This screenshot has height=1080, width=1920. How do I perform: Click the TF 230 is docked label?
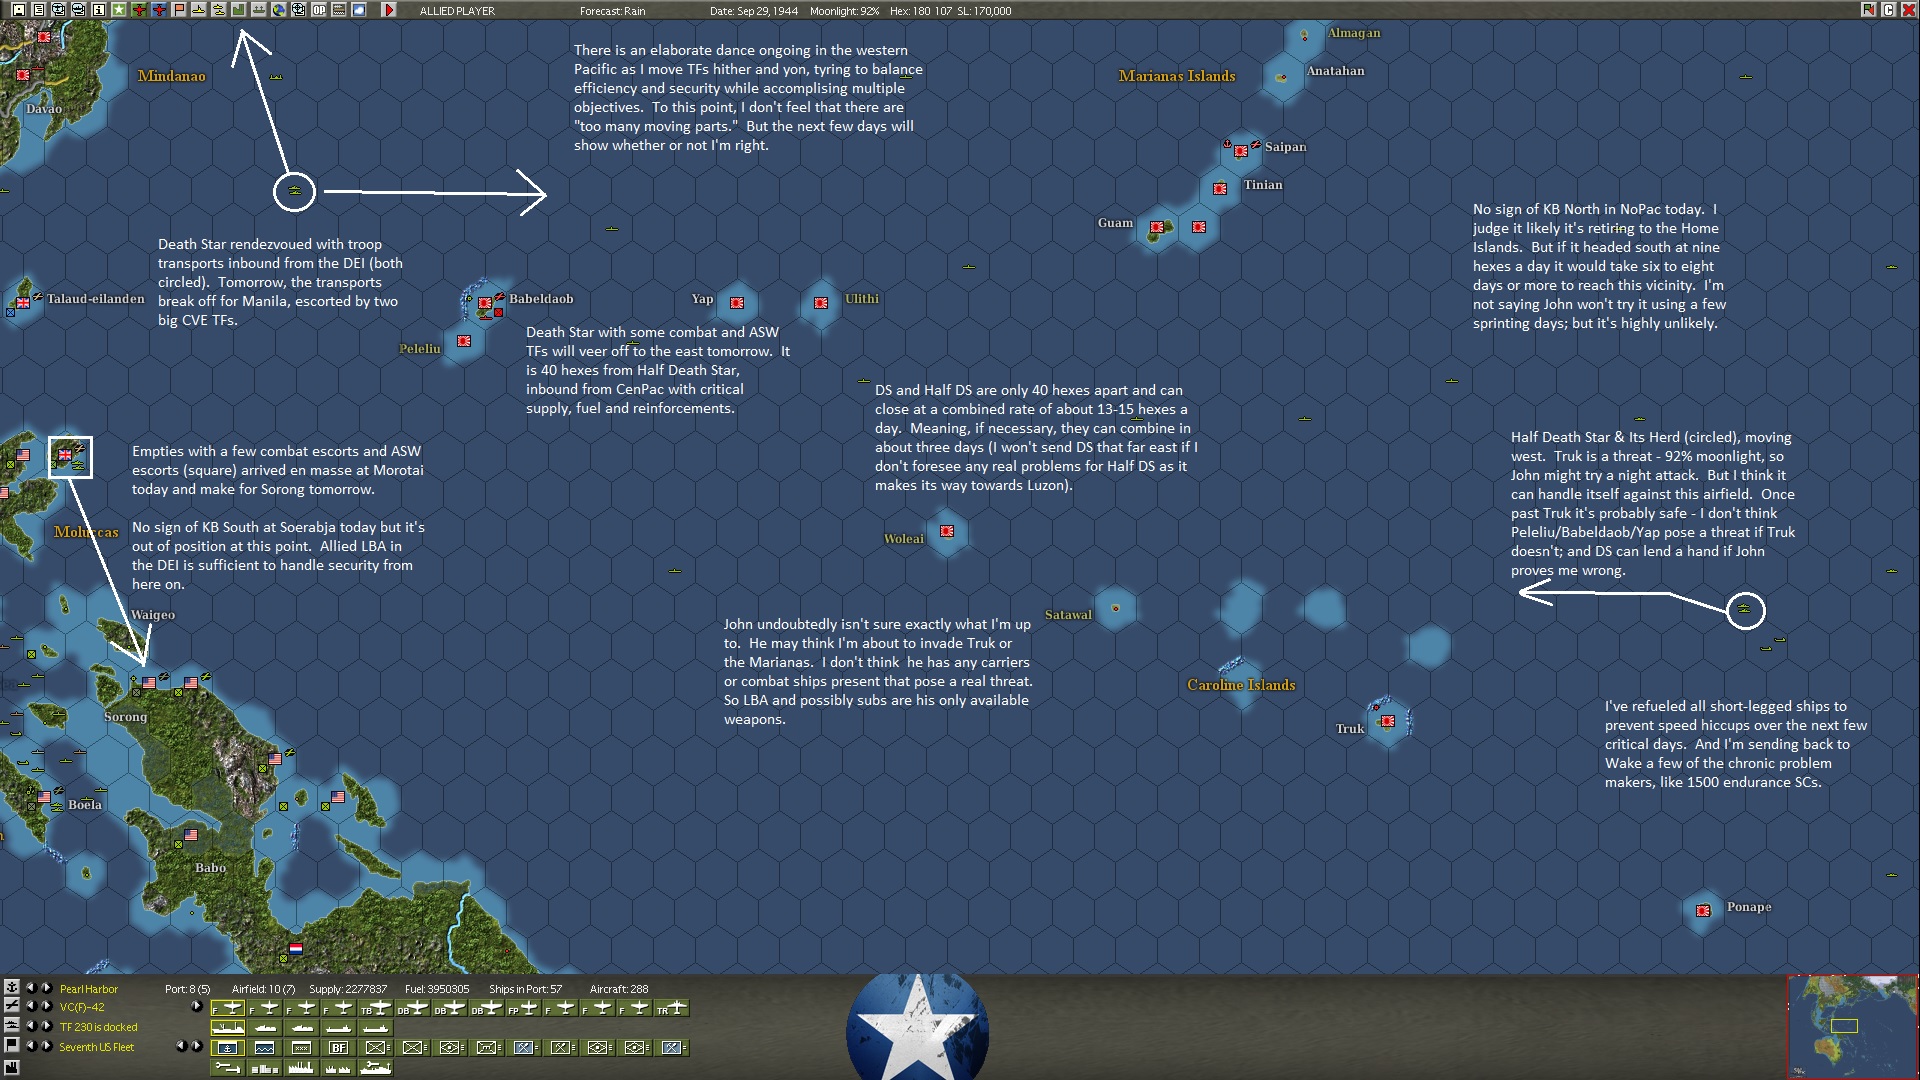98,1027
